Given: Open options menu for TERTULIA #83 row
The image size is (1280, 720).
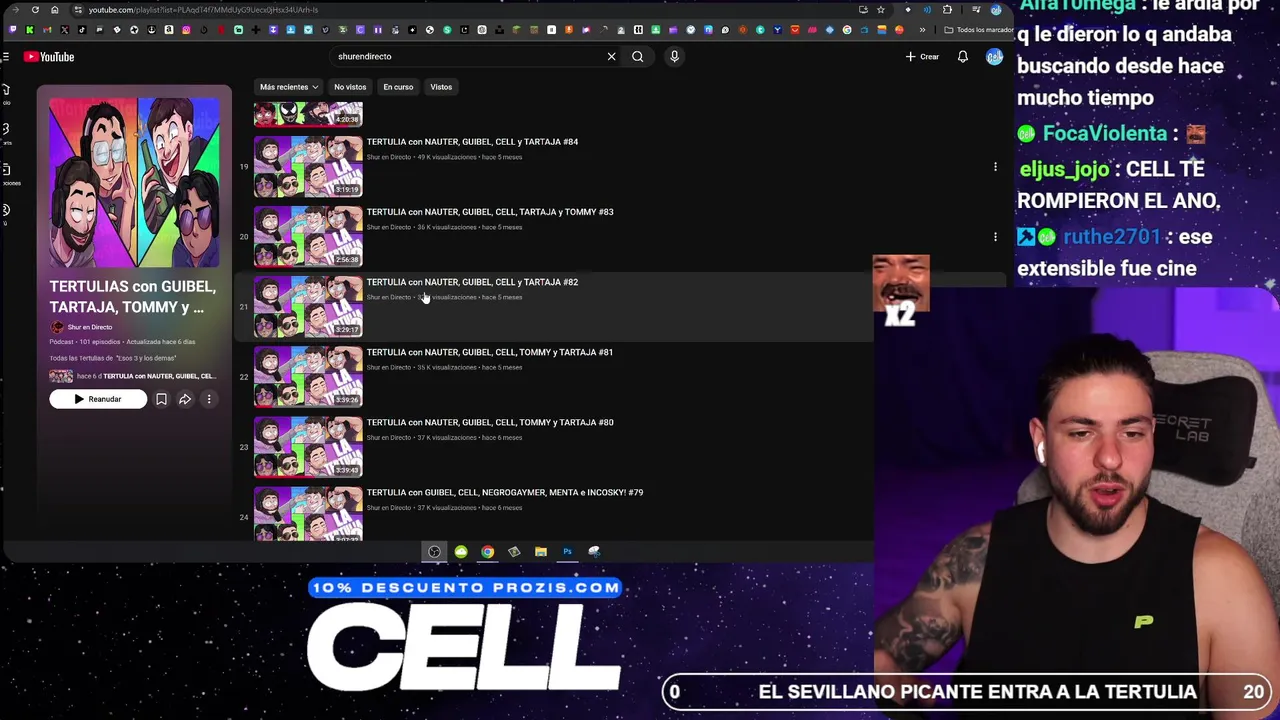Looking at the screenshot, I should pyautogui.click(x=995, y=237).
